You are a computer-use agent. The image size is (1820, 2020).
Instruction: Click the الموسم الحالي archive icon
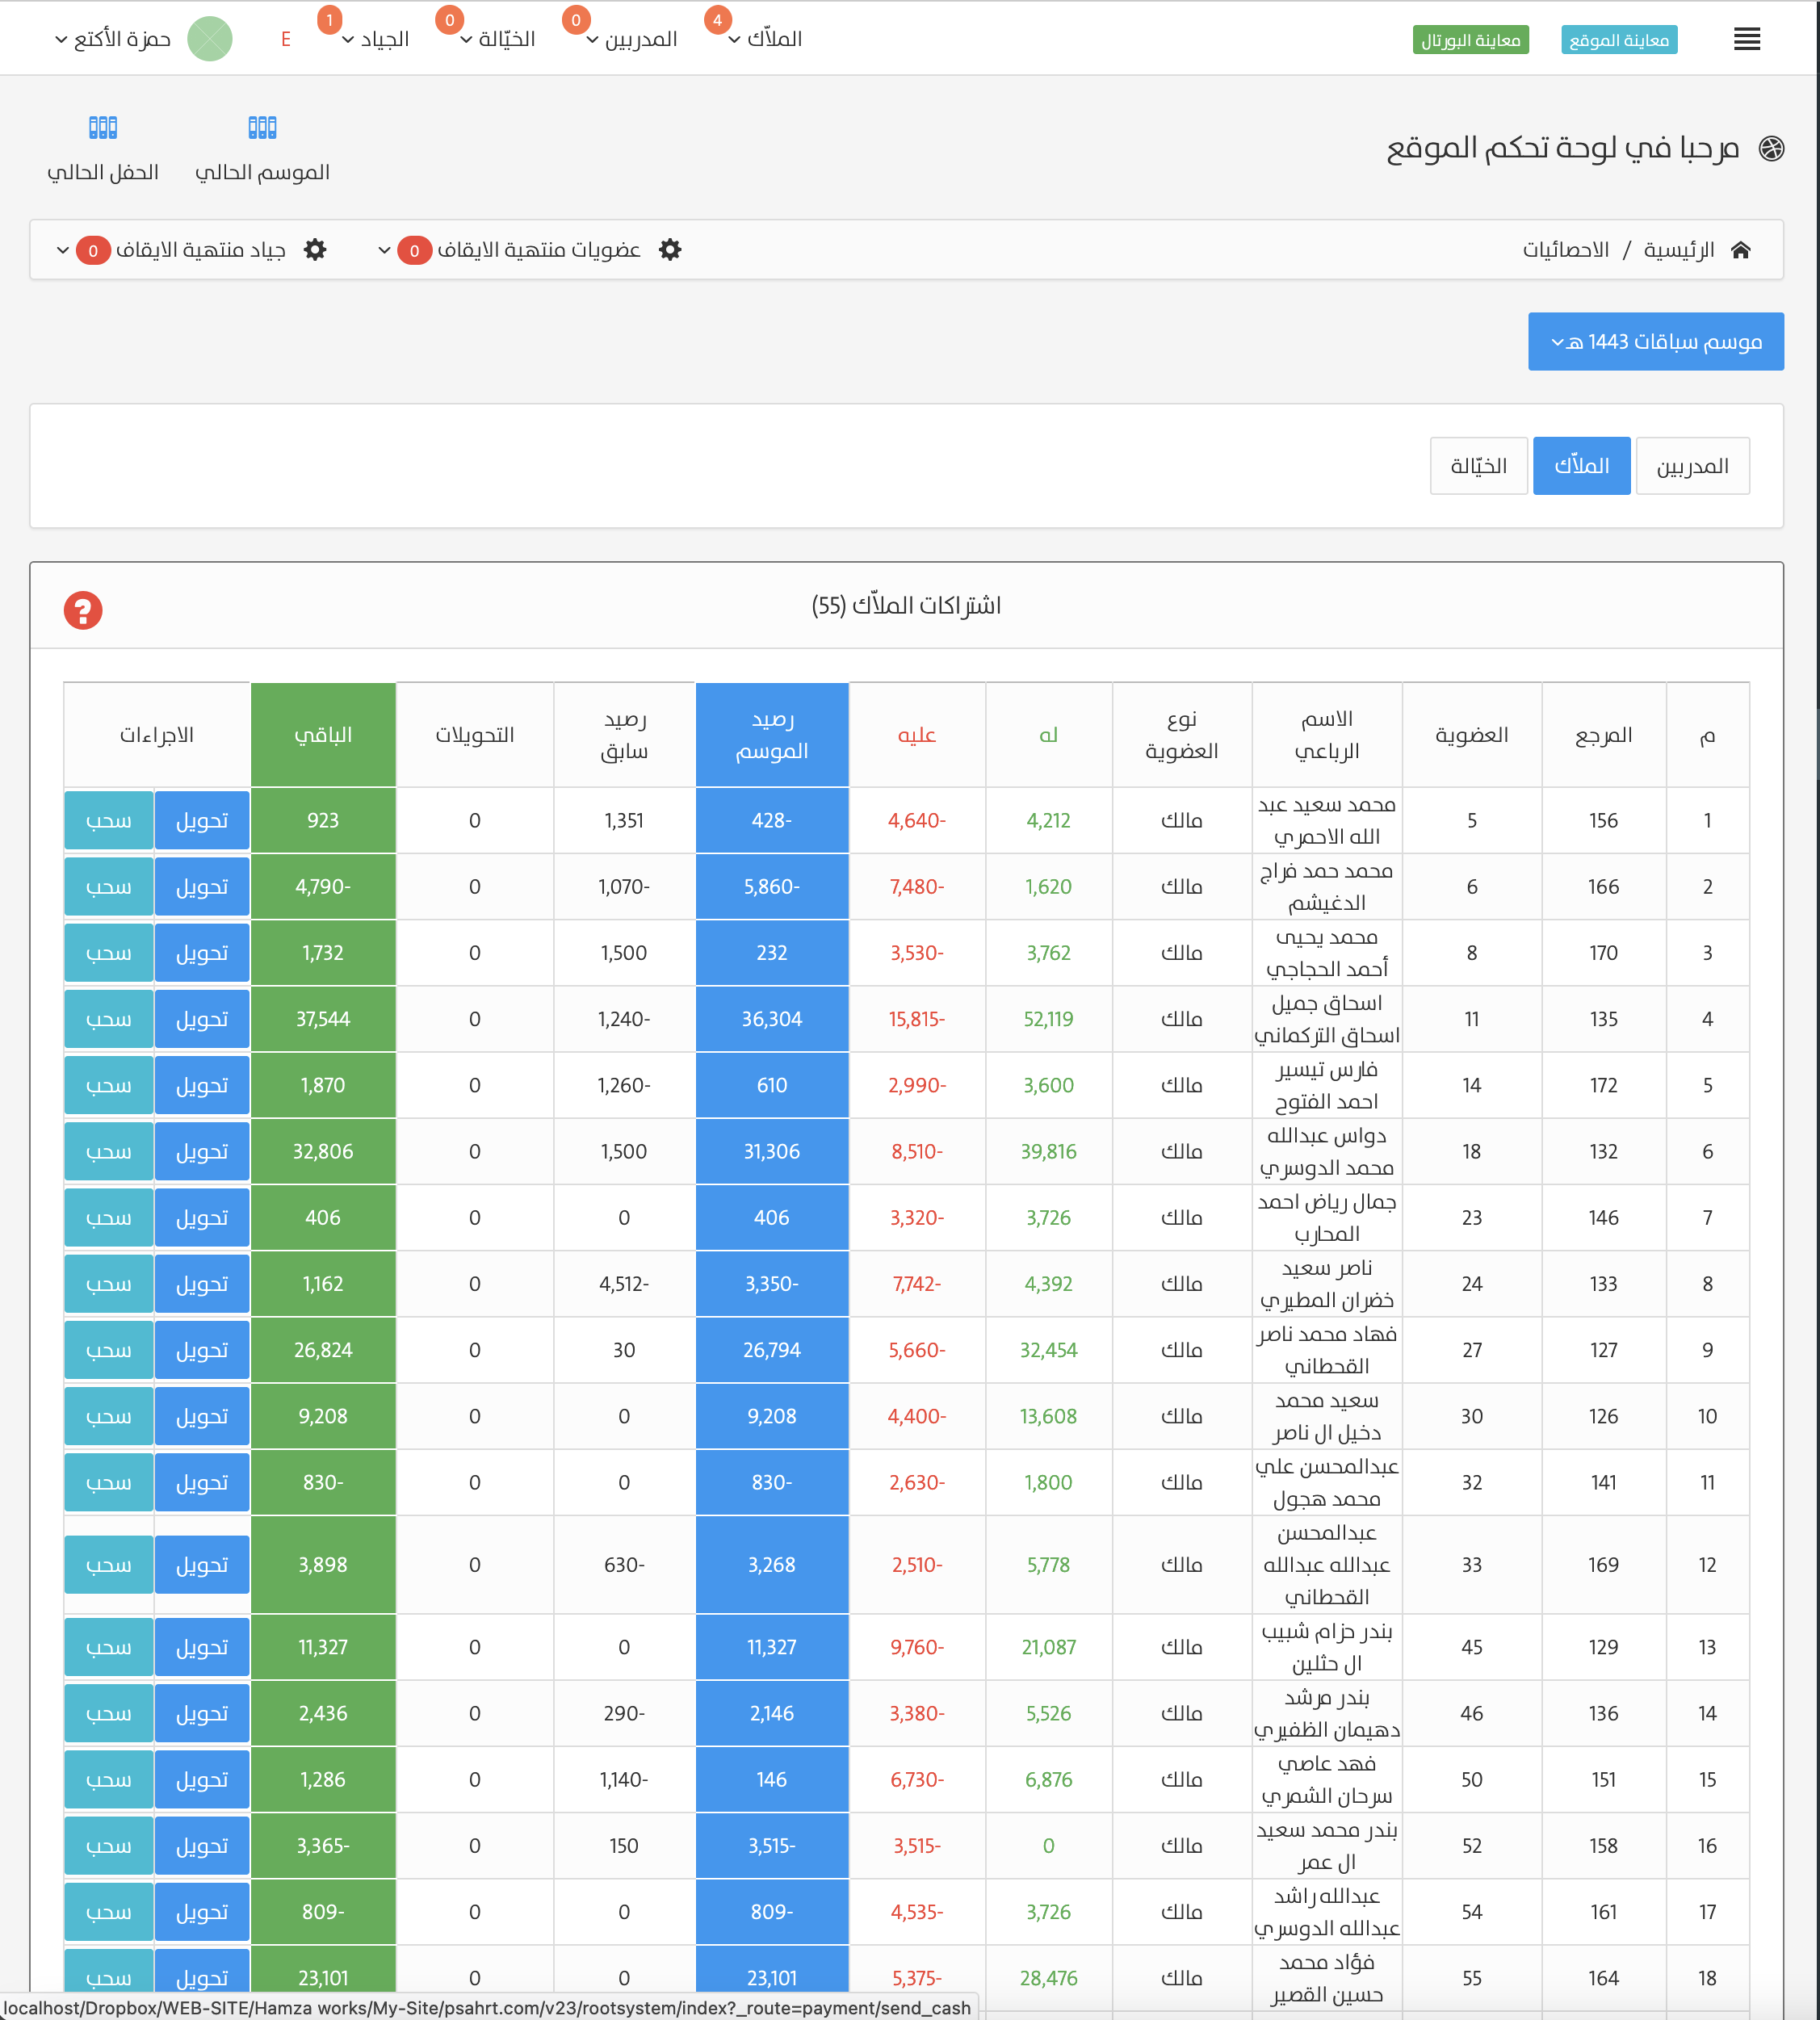click(x=262, y=127)
